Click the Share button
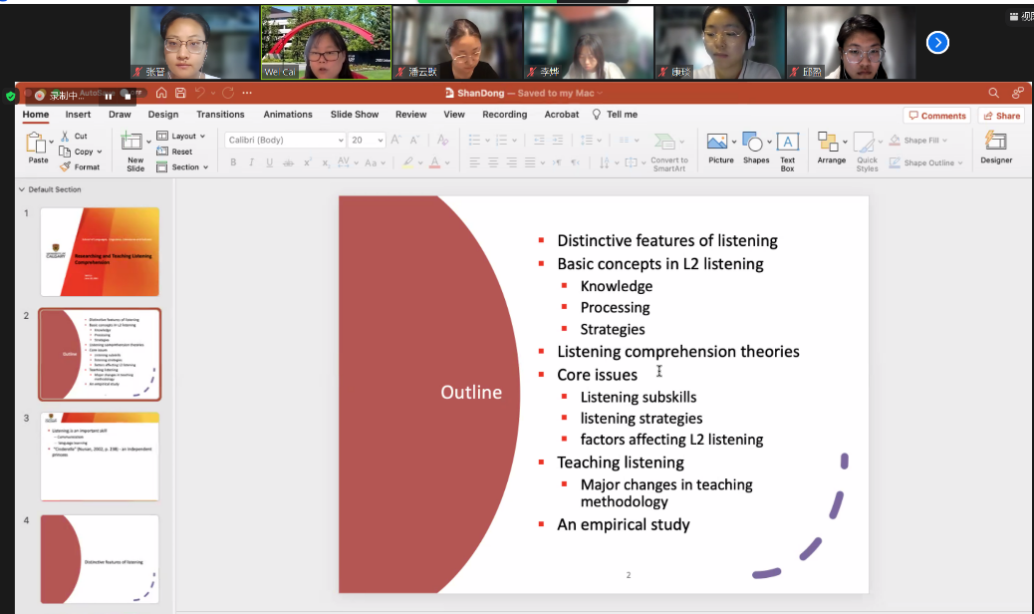This screenshot has width=1034, height=614. (x=1001, y=116)
